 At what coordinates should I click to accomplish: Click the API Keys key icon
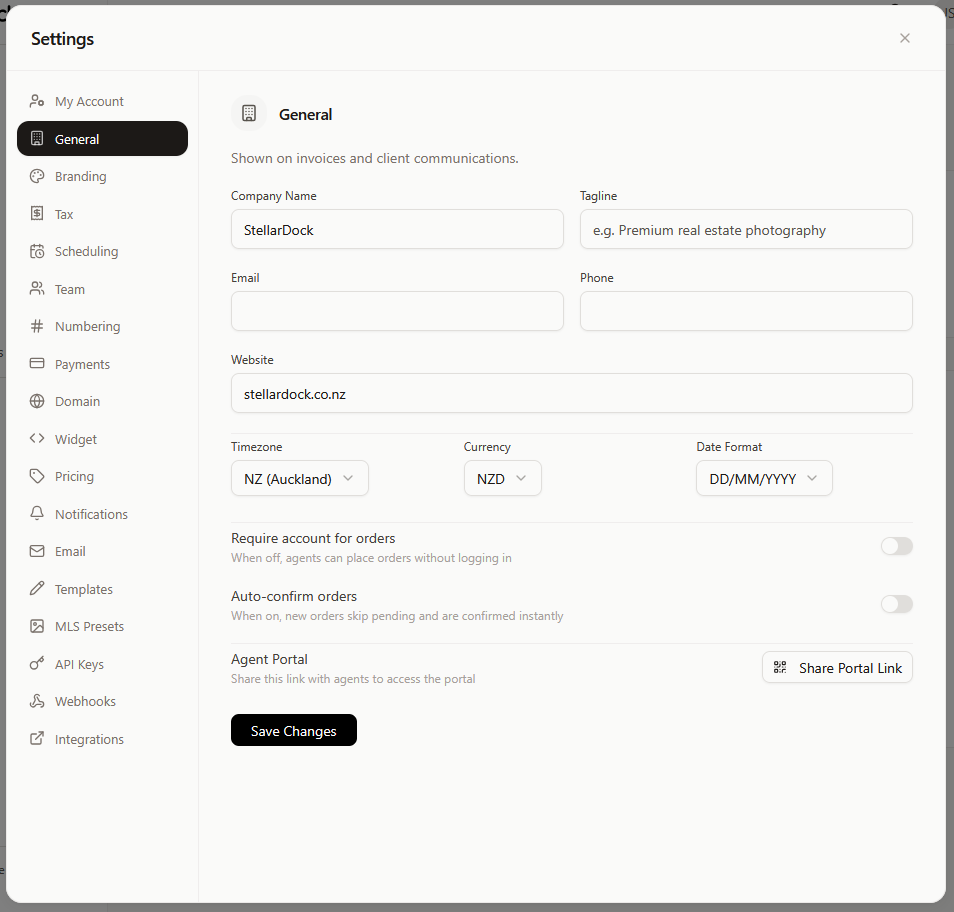pos(37,664)
